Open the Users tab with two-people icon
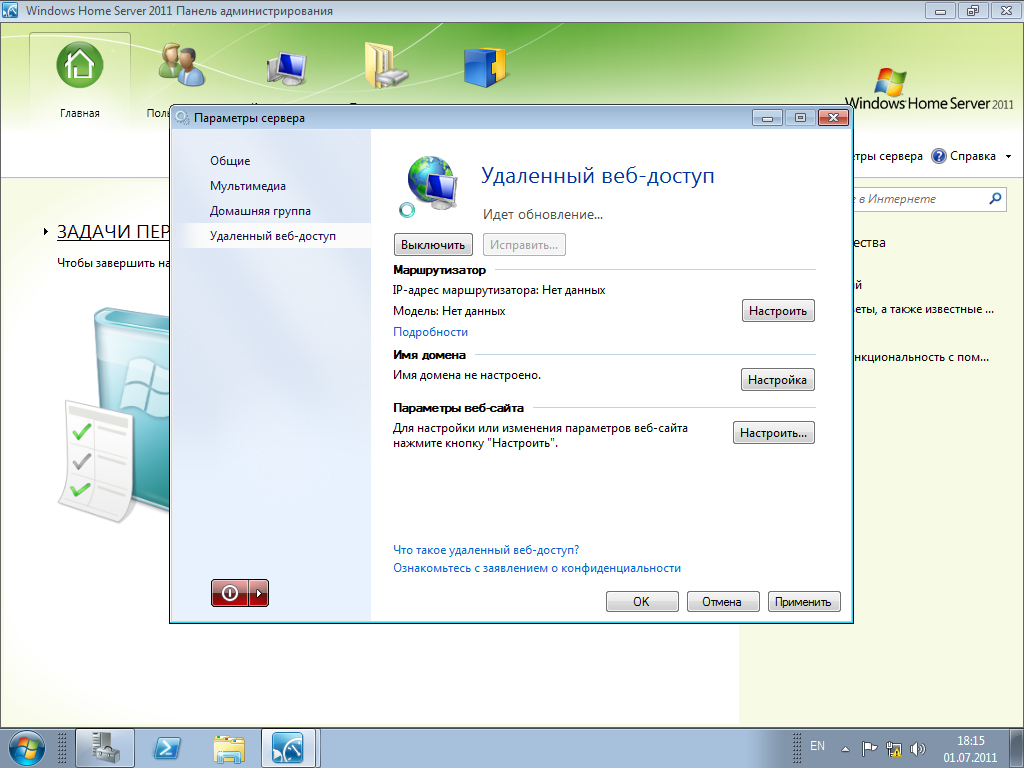The height and width of the screenshot is (768, 1024). coord(182,65)
